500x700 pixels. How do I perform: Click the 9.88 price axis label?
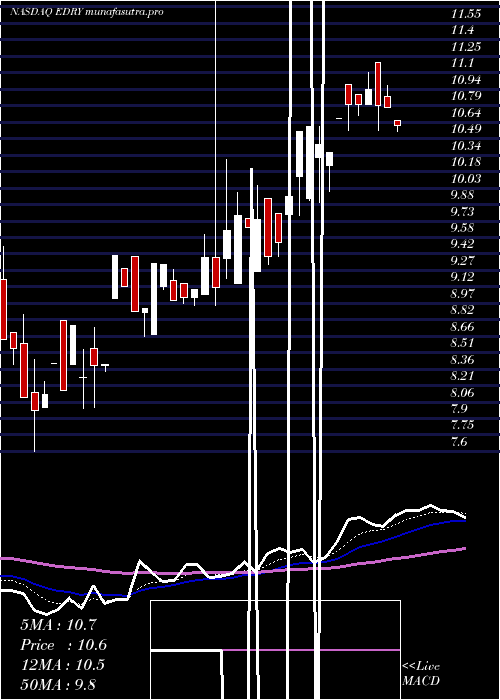462,195
